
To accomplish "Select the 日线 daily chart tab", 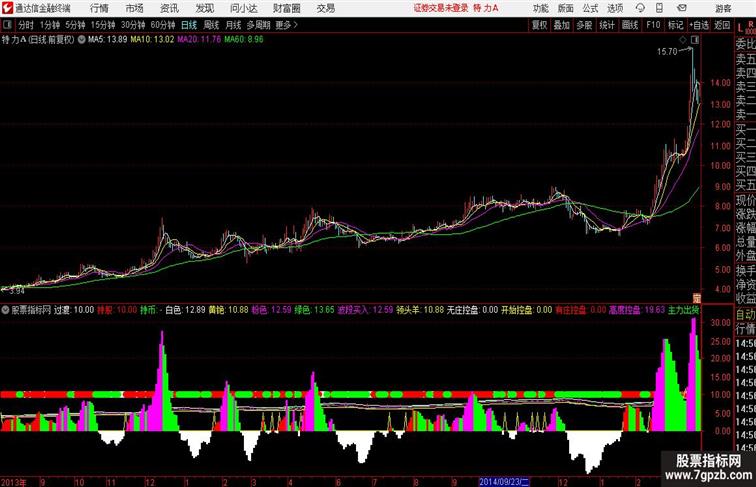I will click(189, 25).
